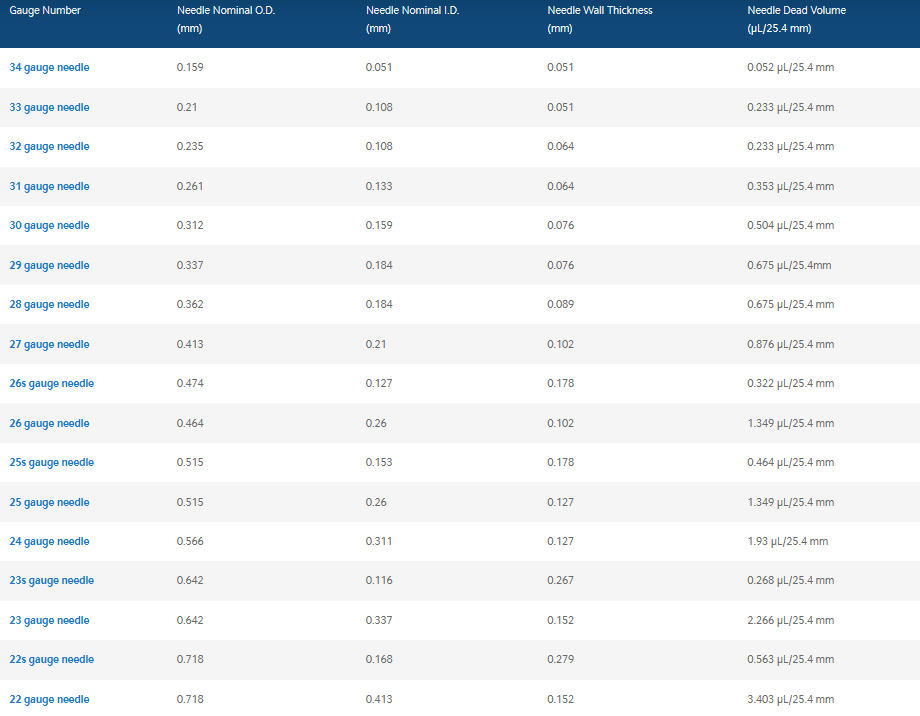Select the 0.268 µL/25.4 mm dead volume

pyautogui.click(x=790, y=580)
